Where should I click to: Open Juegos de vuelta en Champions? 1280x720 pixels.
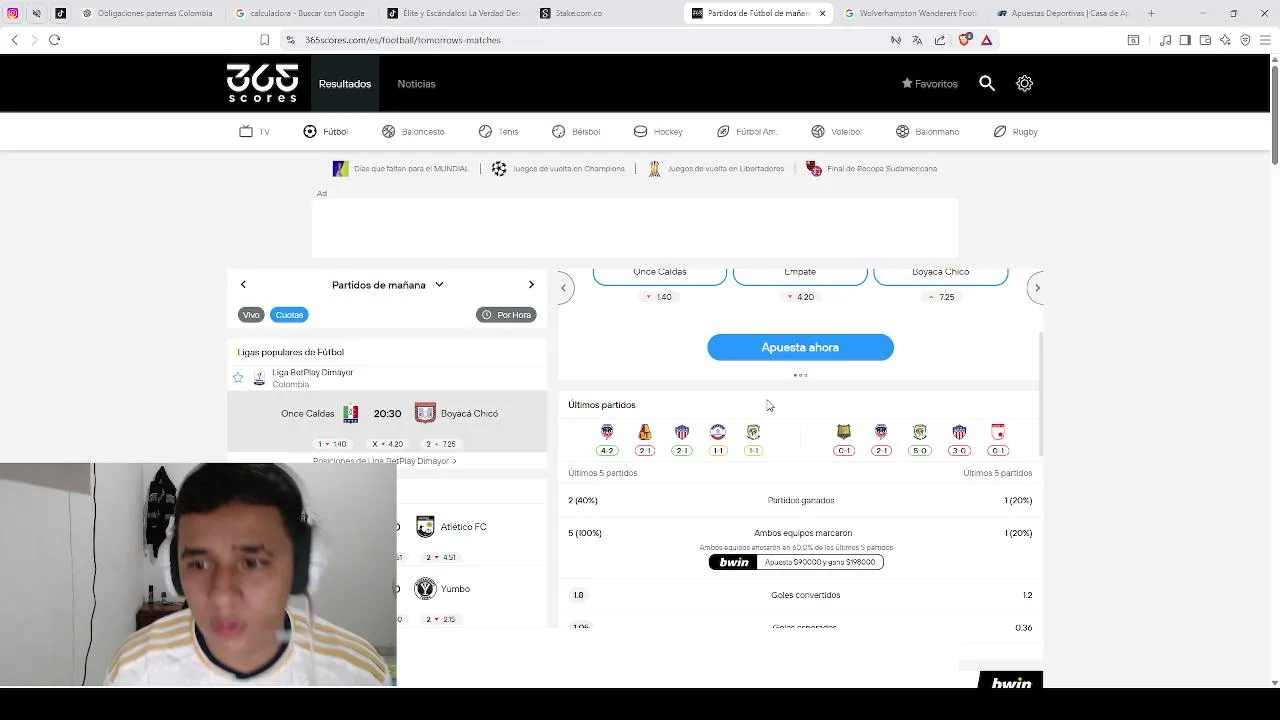pyautogui.click(x=558, y=169)
